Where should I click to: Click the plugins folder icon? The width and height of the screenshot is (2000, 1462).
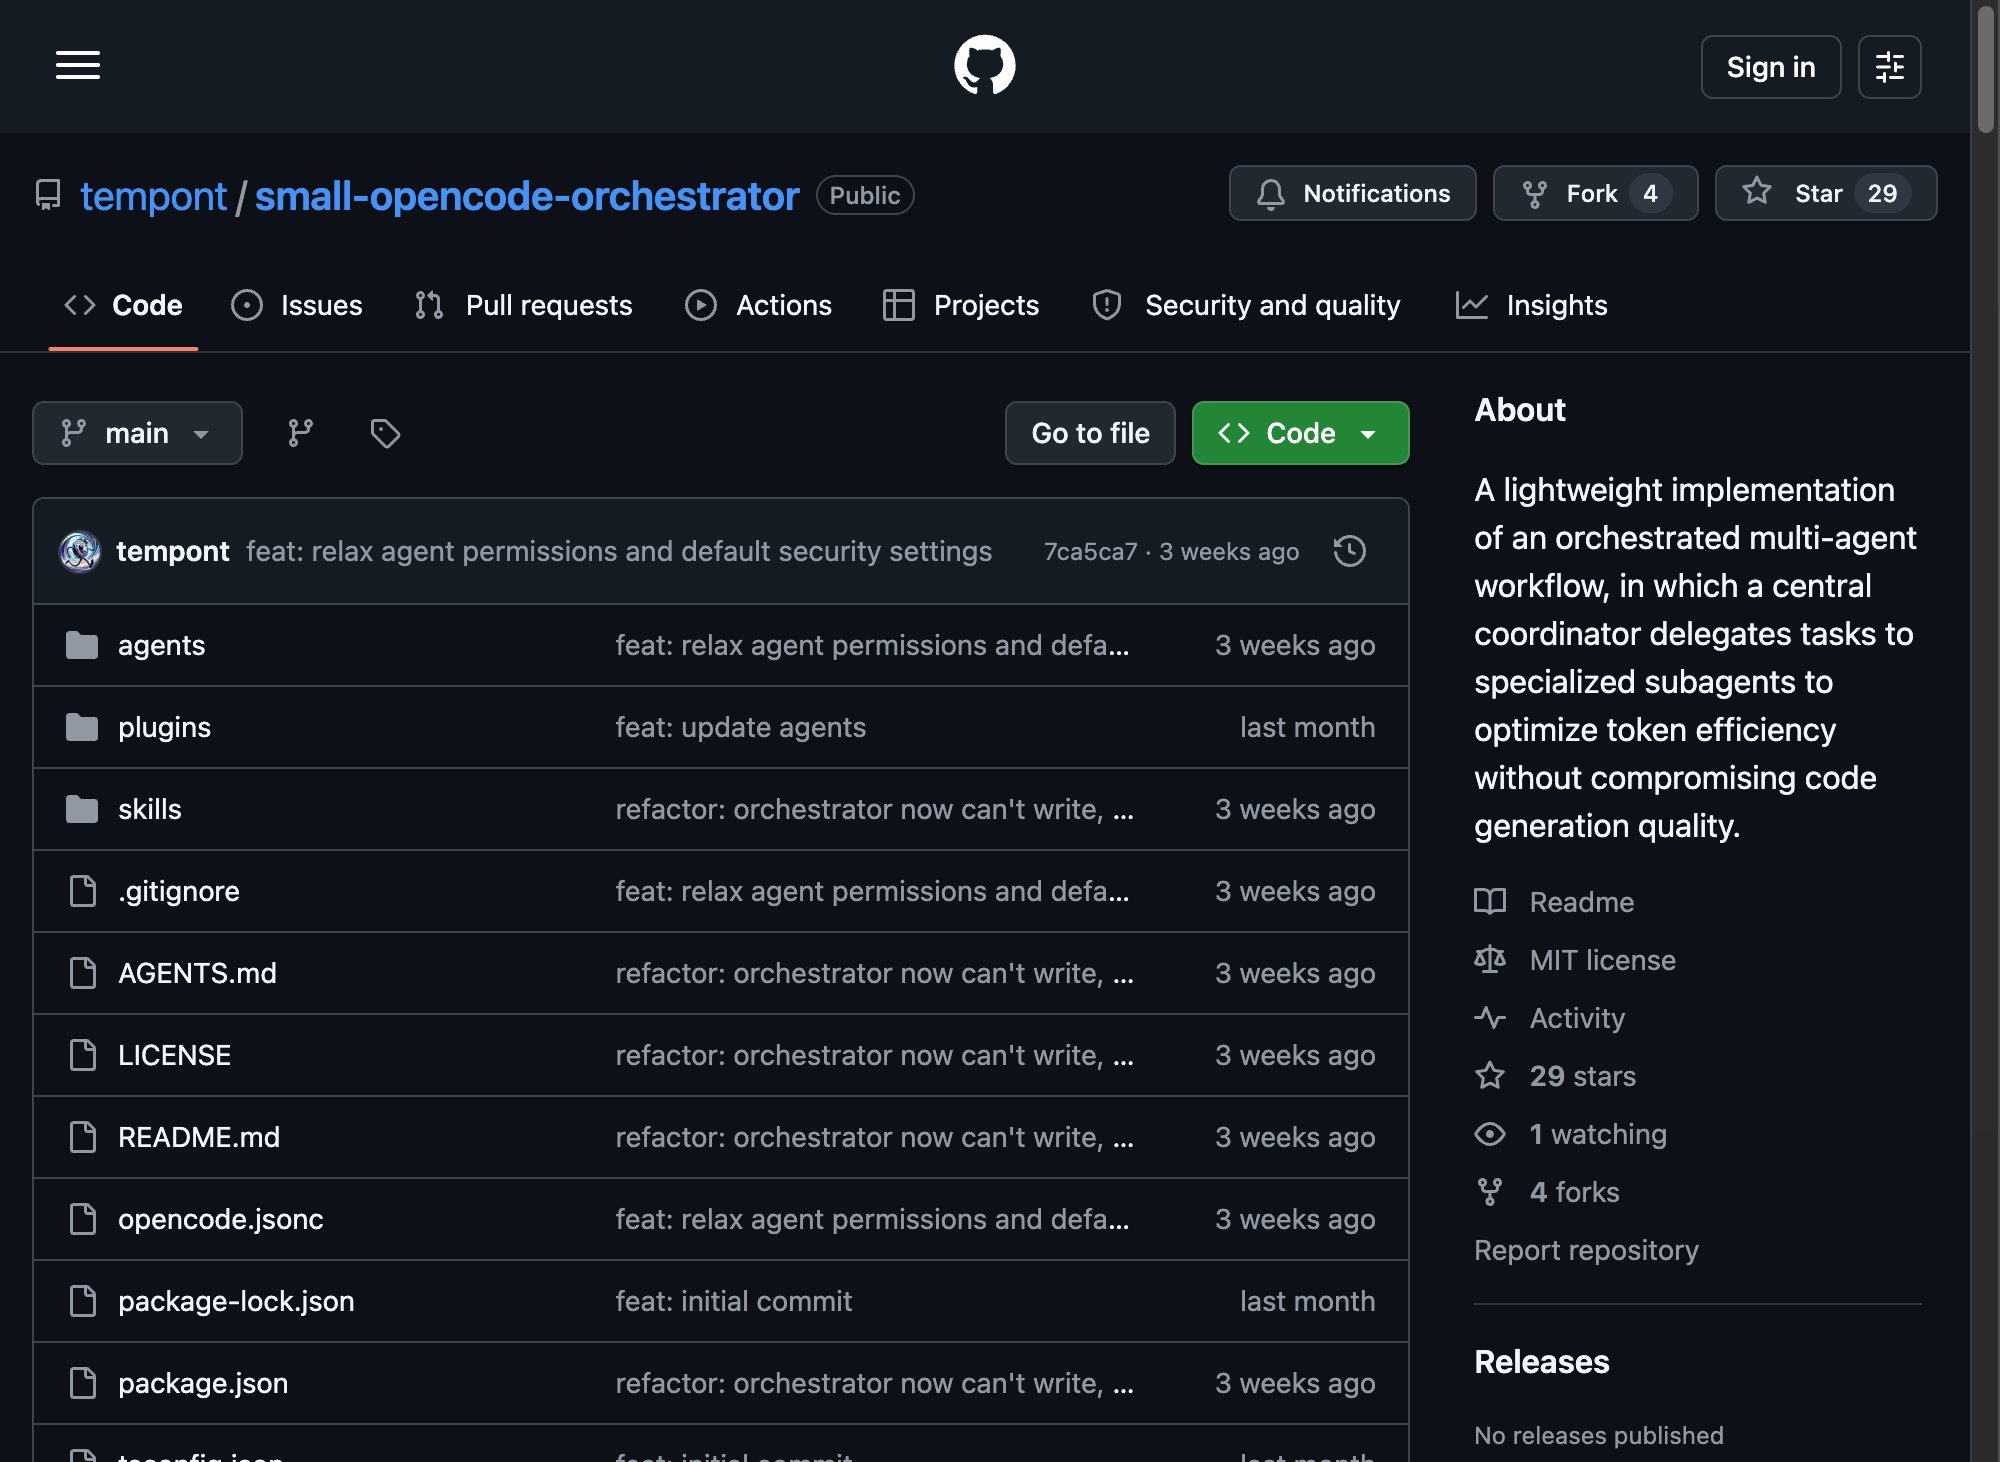(82, 727)
